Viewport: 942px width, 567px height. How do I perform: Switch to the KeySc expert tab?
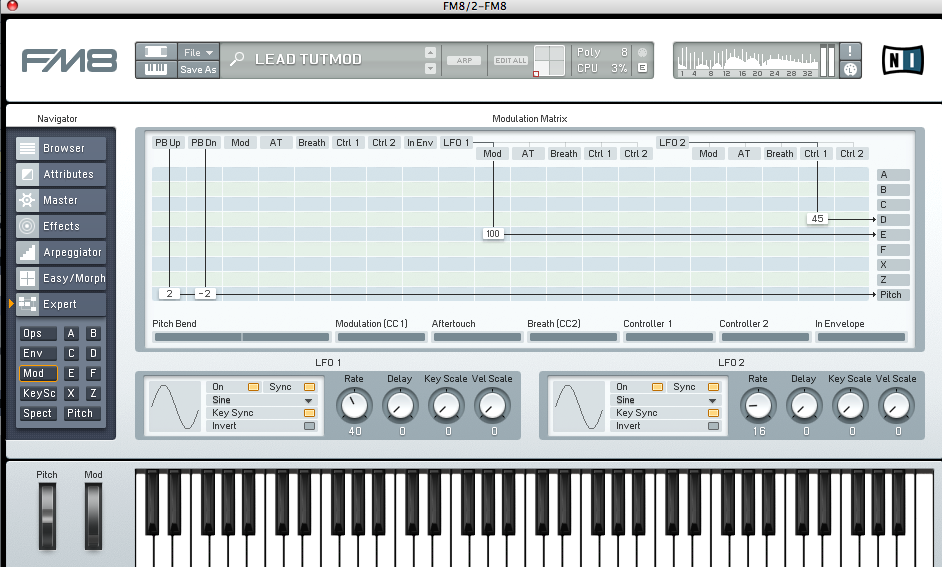(38, 393)
